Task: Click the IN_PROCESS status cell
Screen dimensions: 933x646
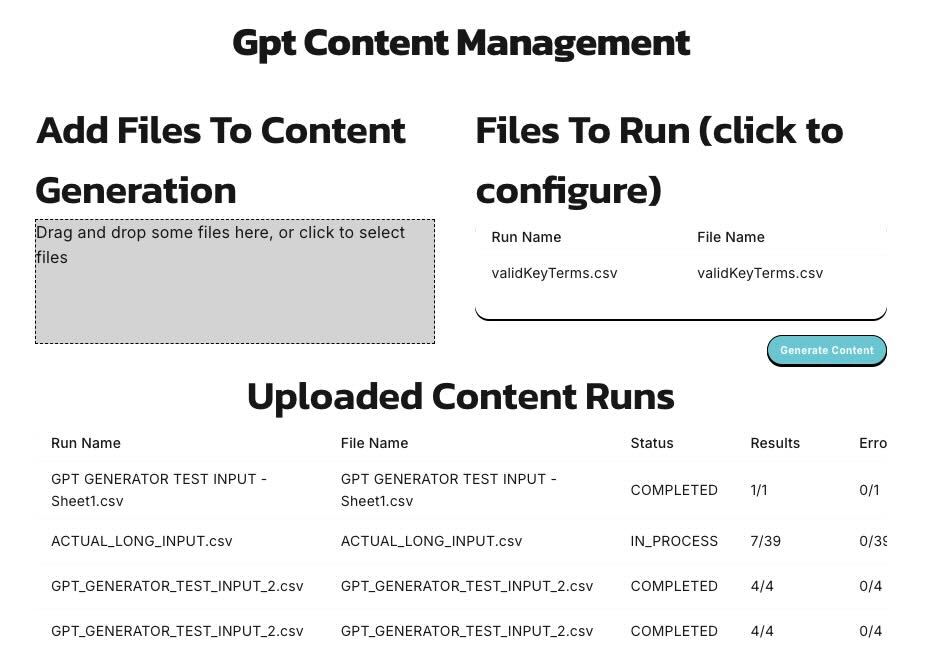Action: click(674, 541)
